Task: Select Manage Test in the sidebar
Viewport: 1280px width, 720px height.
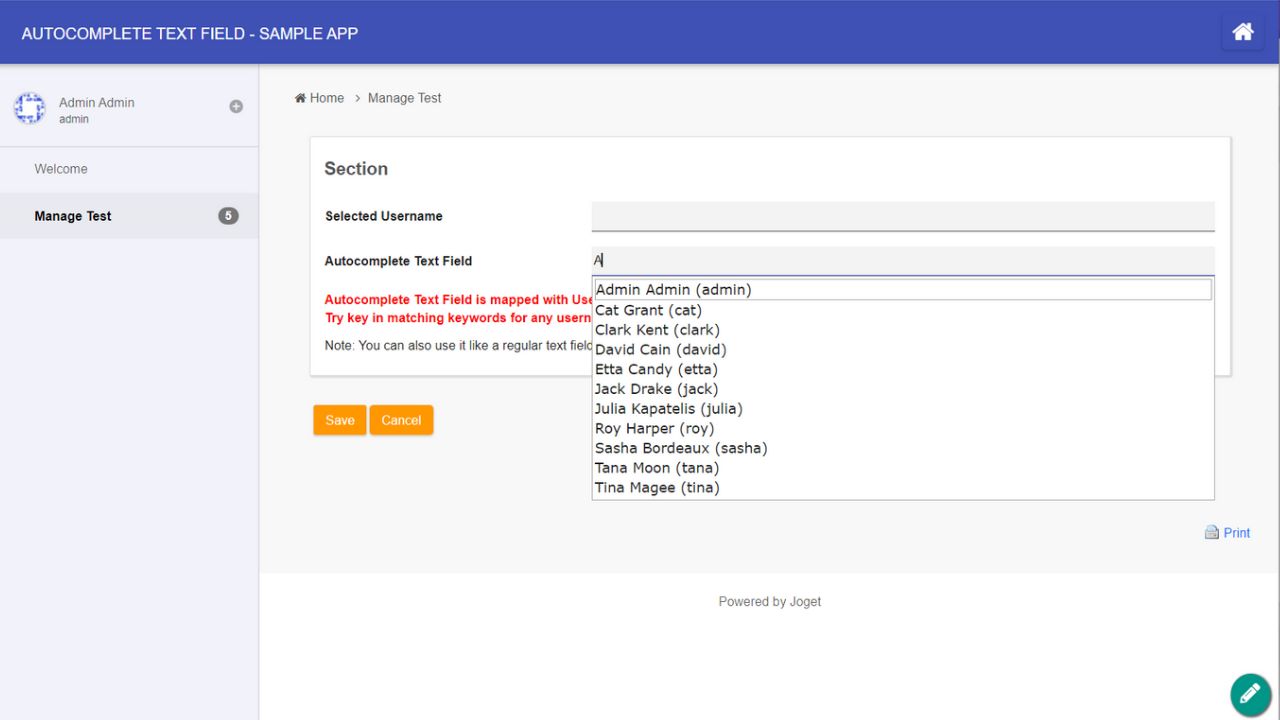Action: point(72,215)
